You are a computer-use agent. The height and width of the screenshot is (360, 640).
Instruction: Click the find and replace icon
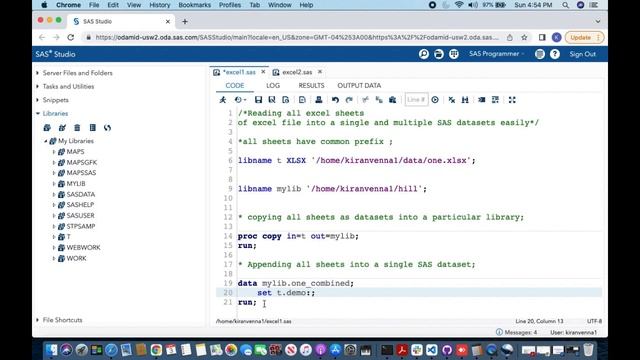(465, 100)
